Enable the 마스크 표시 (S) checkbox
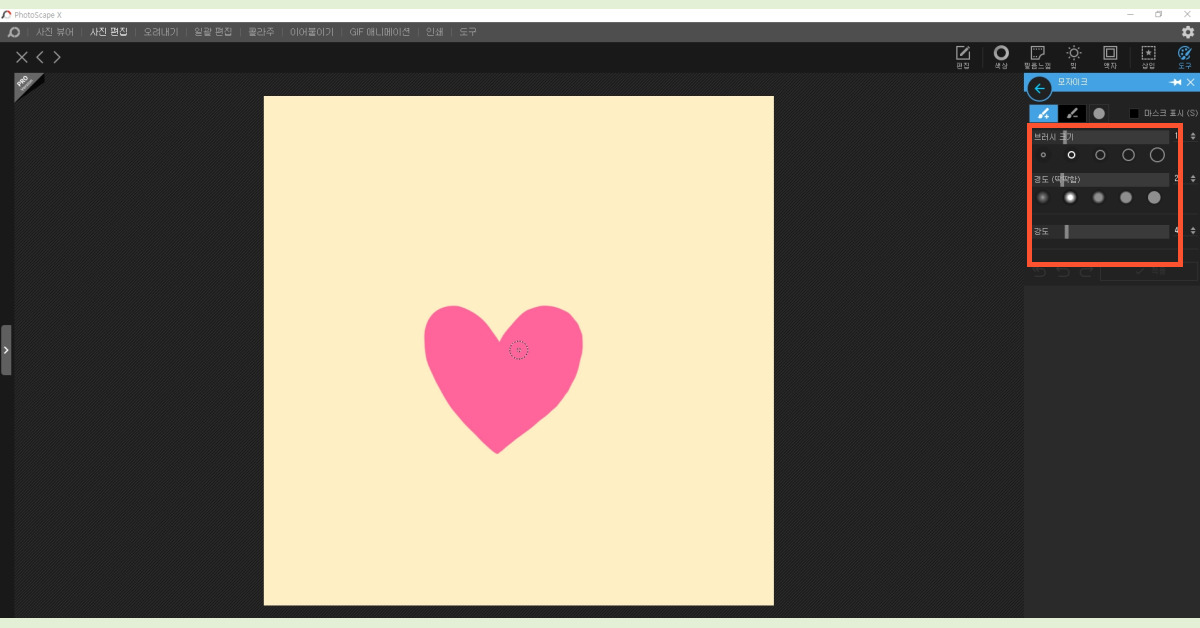The image size is (1200, 628). [x=1134, y=113]
